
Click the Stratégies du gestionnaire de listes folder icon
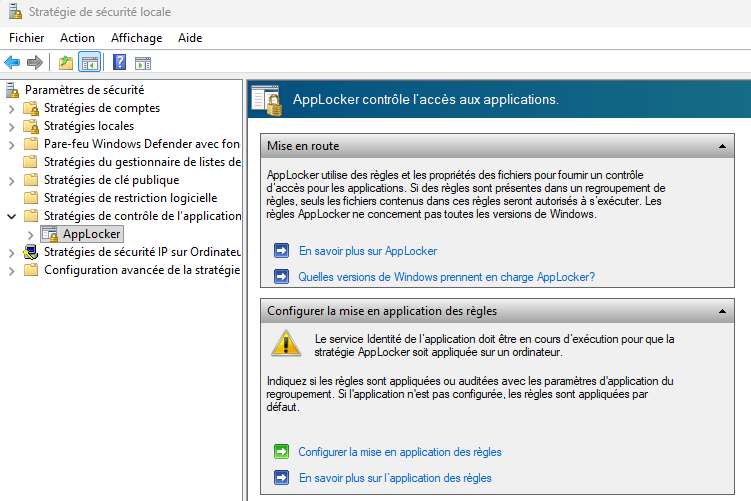(x=31, y=162)
